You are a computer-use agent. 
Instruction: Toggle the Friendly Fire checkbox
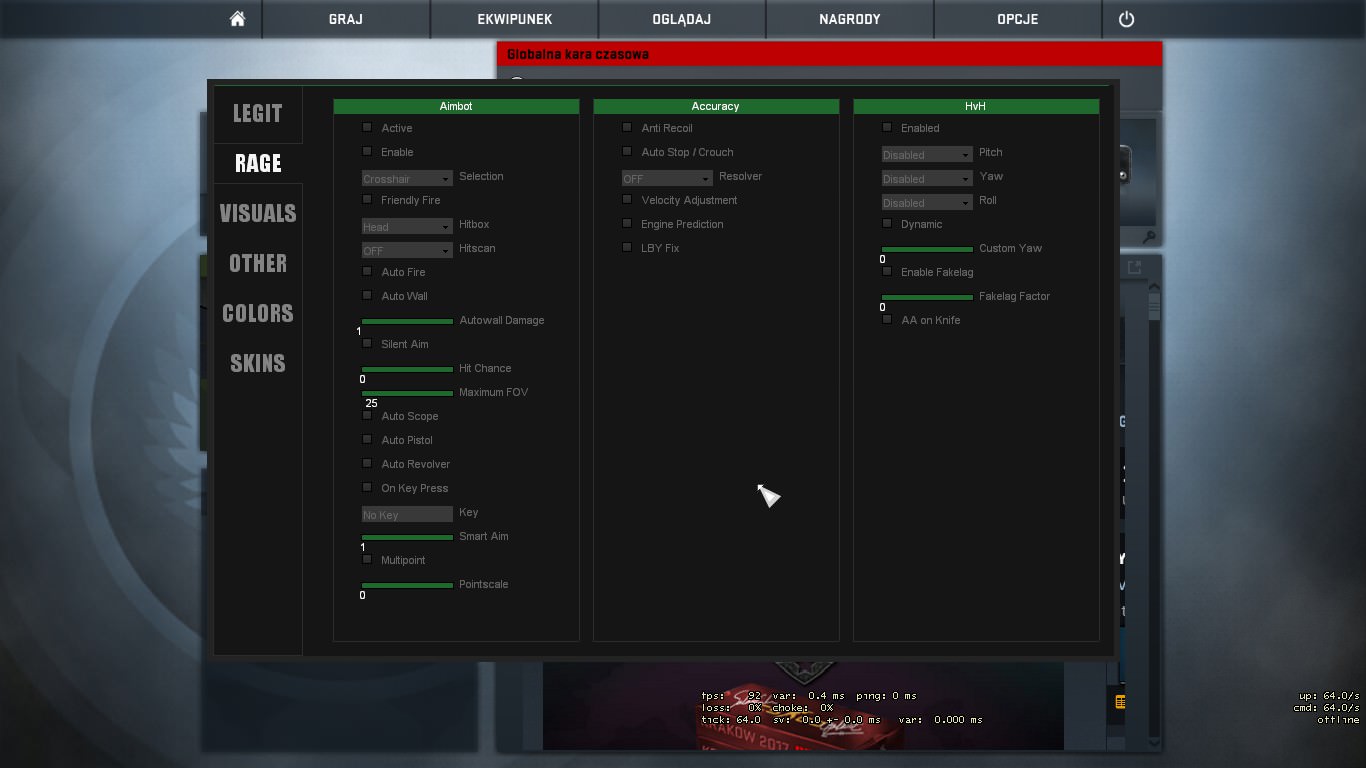367,199
